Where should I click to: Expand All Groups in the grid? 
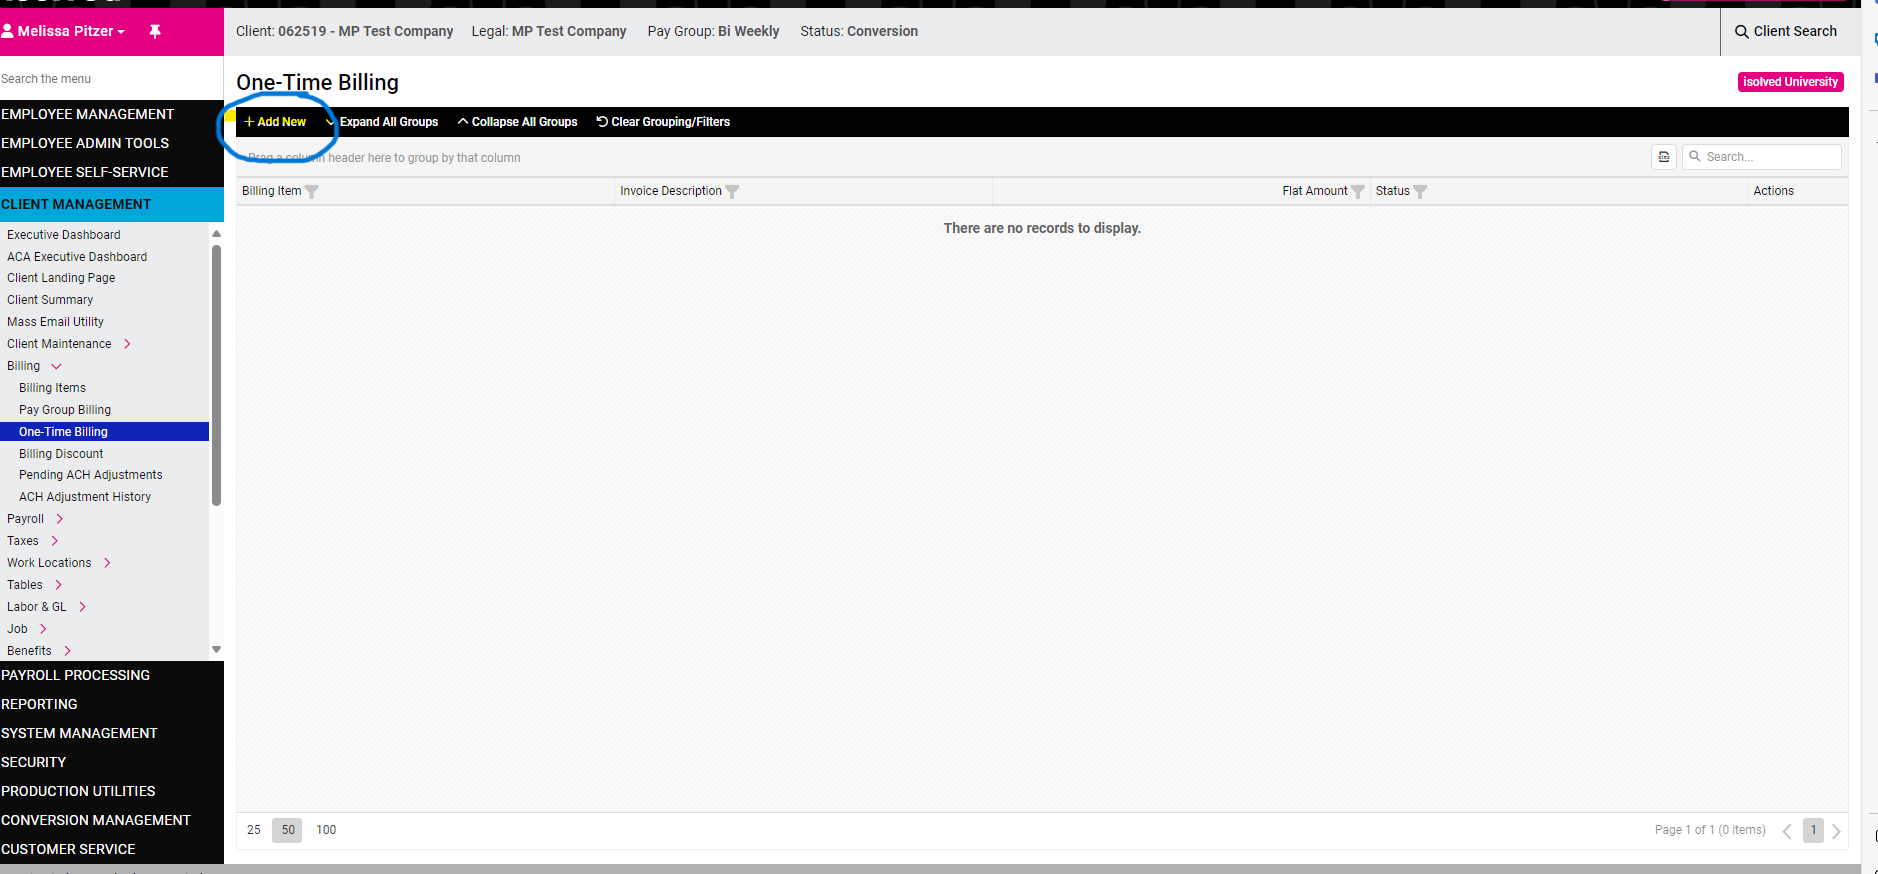point(382,122)
